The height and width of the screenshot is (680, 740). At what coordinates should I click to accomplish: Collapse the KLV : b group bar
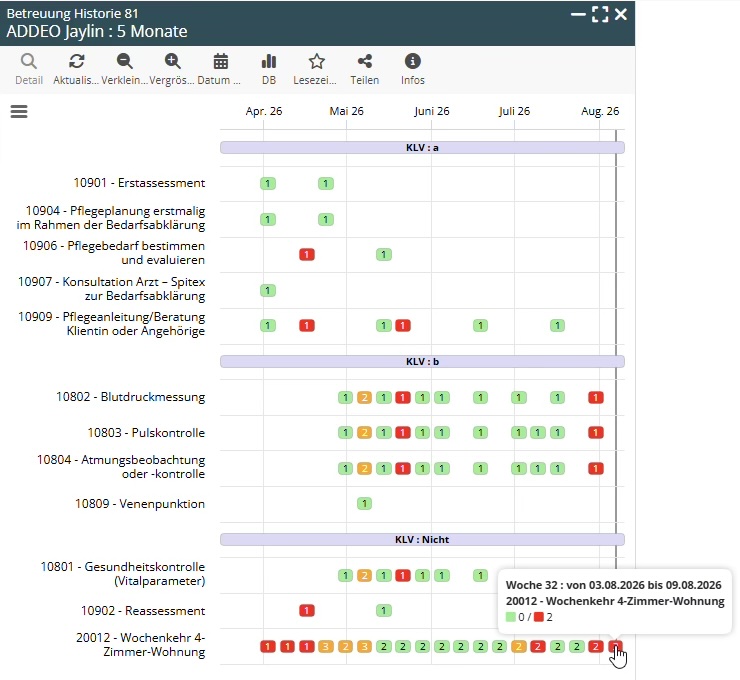pyautogui.click(x=422, y=361)
